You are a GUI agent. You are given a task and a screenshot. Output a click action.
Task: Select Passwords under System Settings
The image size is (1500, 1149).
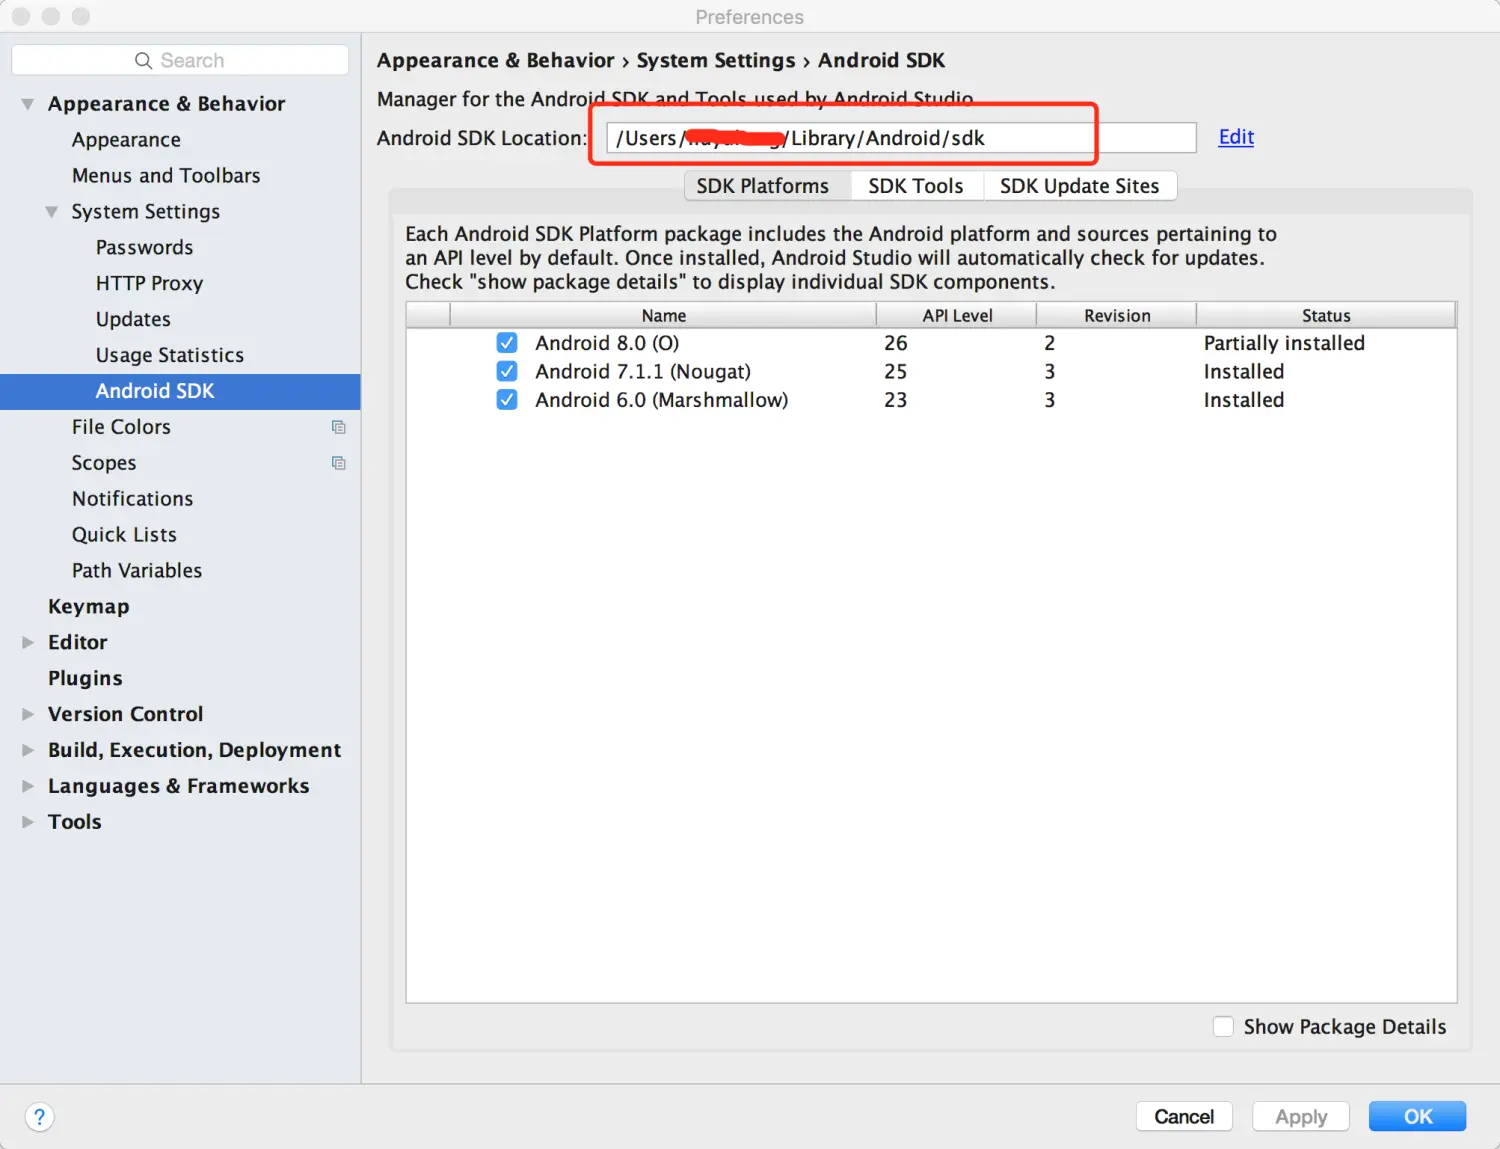144,248
